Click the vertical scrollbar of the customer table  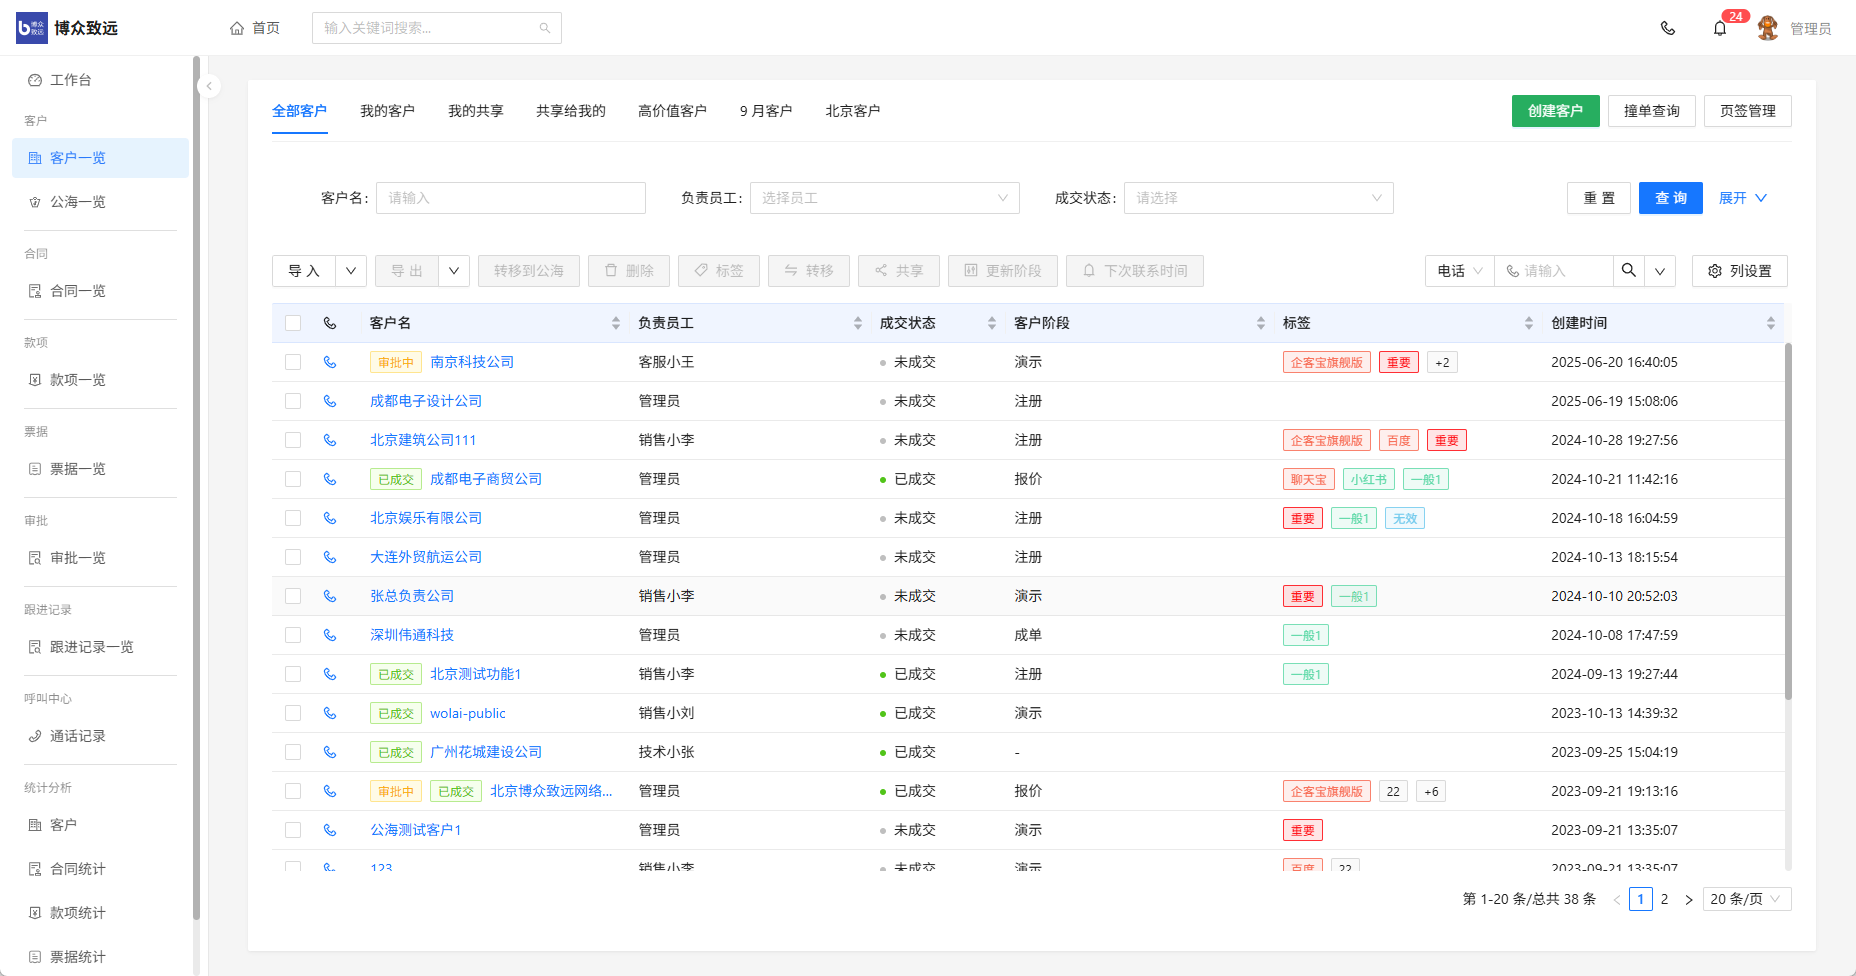coord(1787,520)
